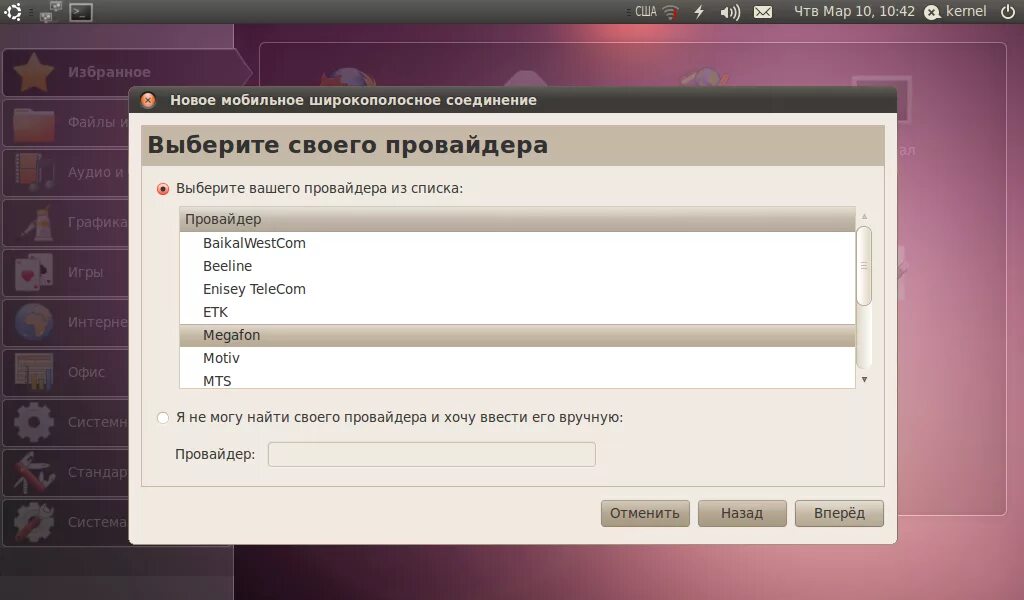This screenshot has height=600, width=1024.
Task: Click the power bolt indicator in top panel
Action: 700,12
